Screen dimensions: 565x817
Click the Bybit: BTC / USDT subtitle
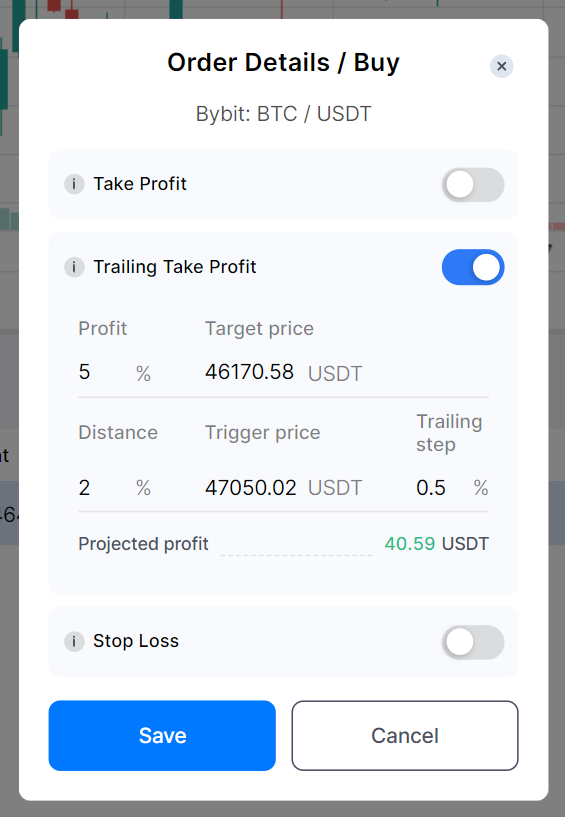(283, 114)
